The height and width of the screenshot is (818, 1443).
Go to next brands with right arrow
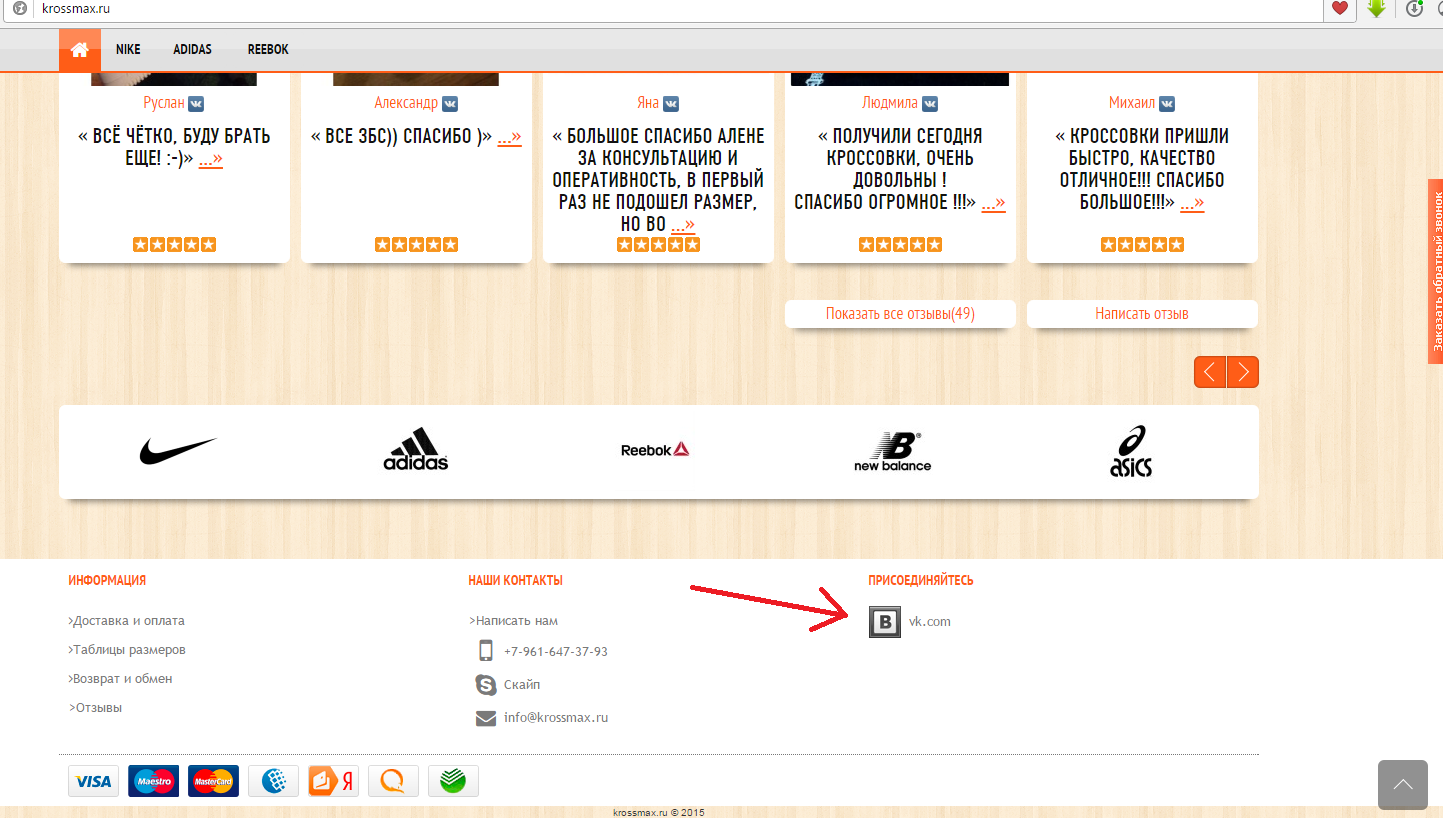tap(1243, 372)
